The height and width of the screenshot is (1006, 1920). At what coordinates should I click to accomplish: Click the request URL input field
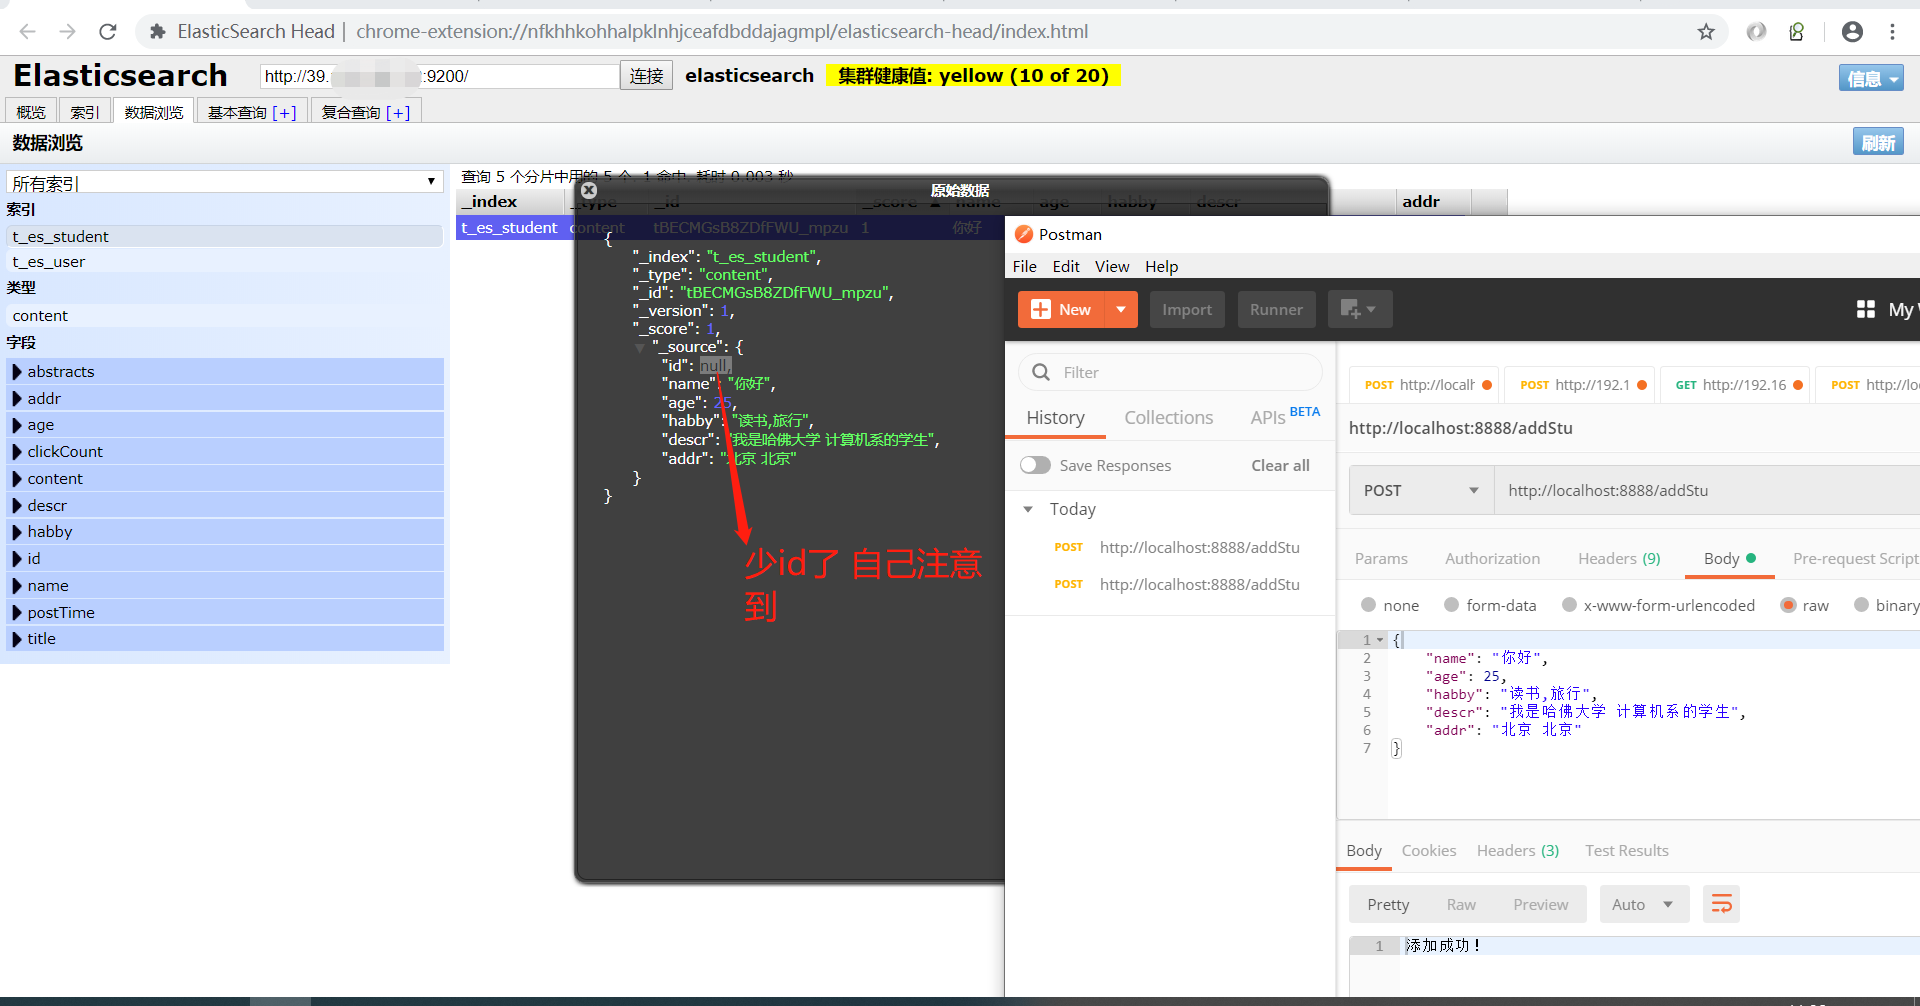1707,490
